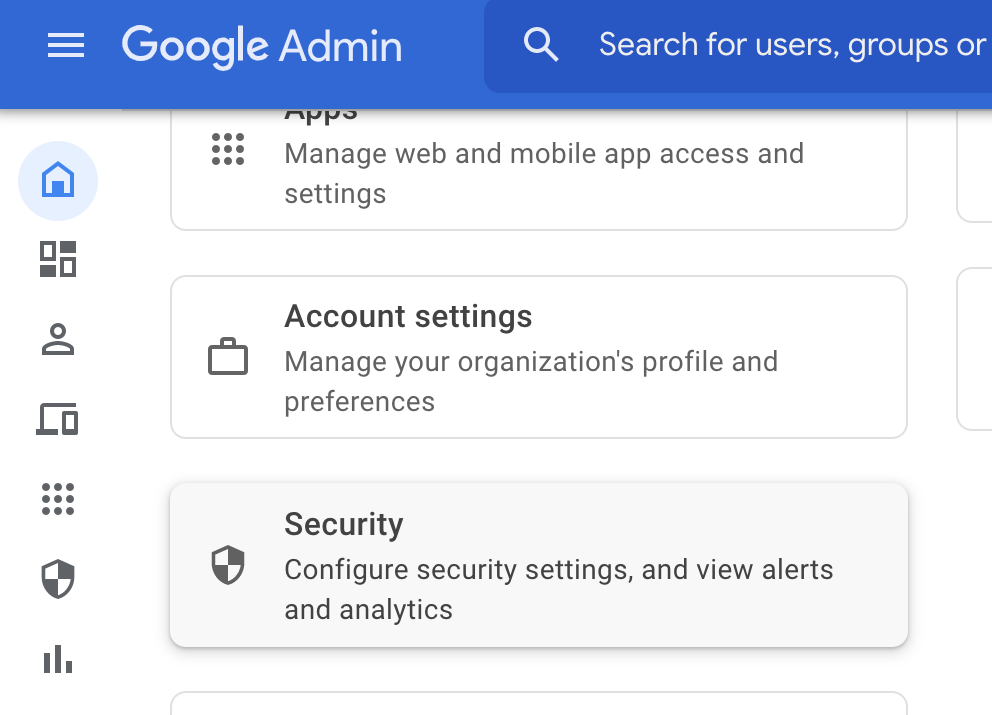Click the Home icon in sidebar

[x=58, y=181]
